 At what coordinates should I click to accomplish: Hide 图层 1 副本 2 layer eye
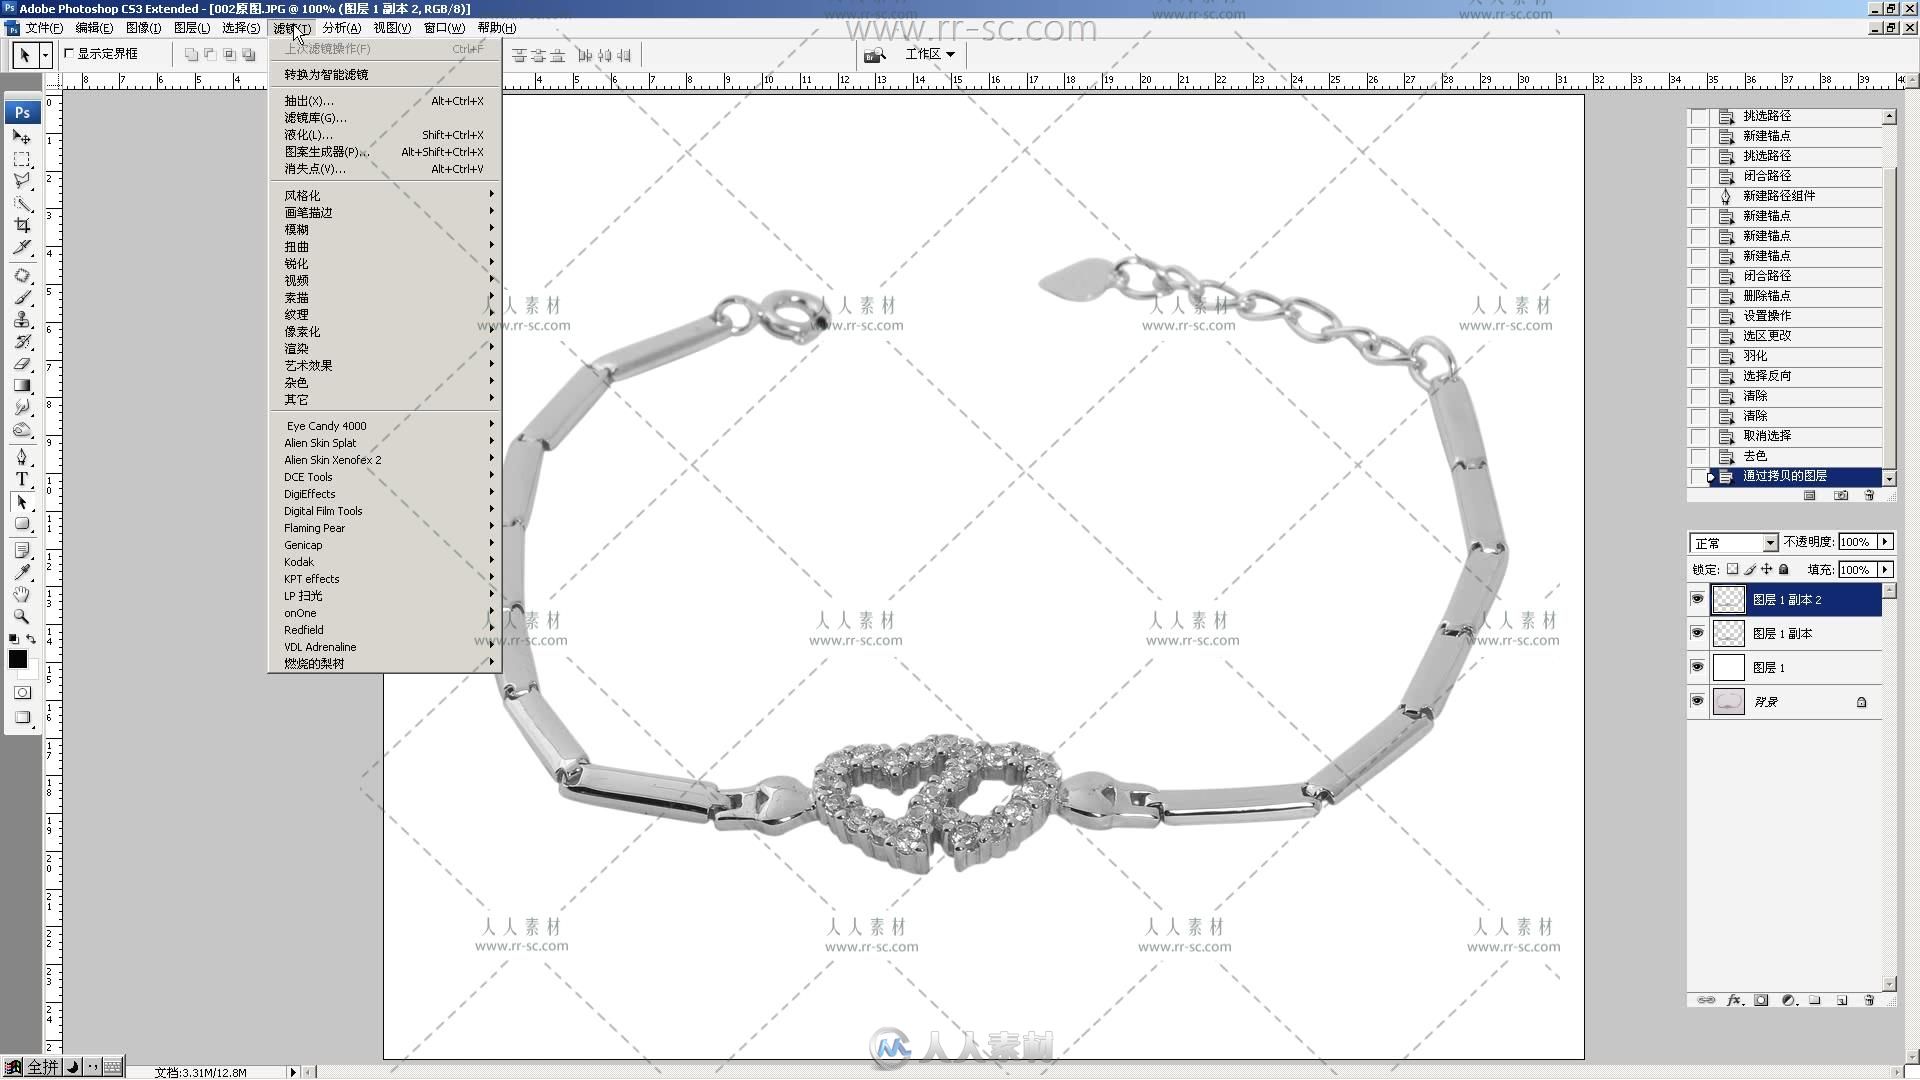pyautogui.click(x=1697, y=599)
